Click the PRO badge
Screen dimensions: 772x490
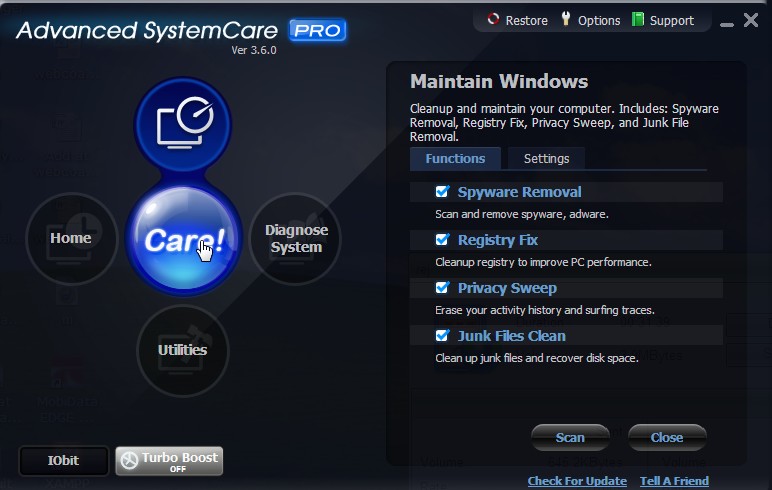318,31
